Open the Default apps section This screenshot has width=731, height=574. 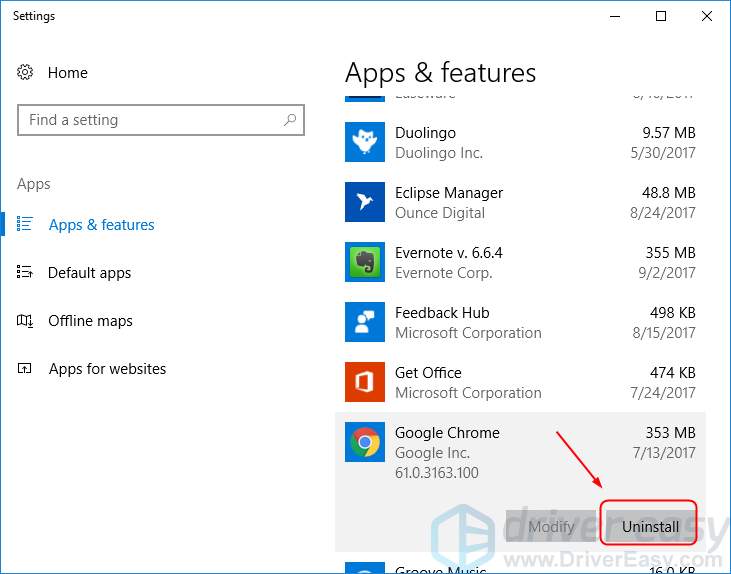(x=90, y=273)
